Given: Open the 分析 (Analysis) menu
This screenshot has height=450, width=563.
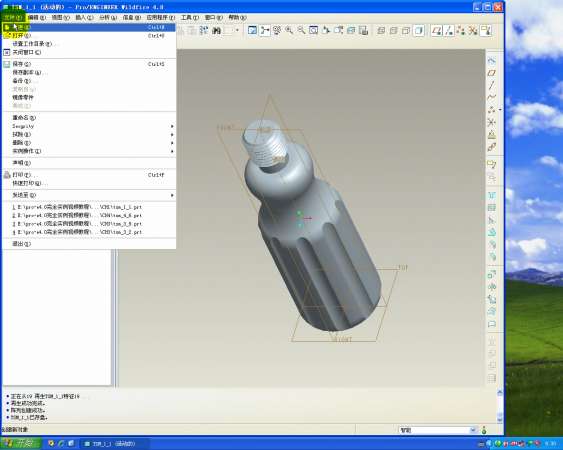Looking at the screenshot, I should tap(108, 17).
